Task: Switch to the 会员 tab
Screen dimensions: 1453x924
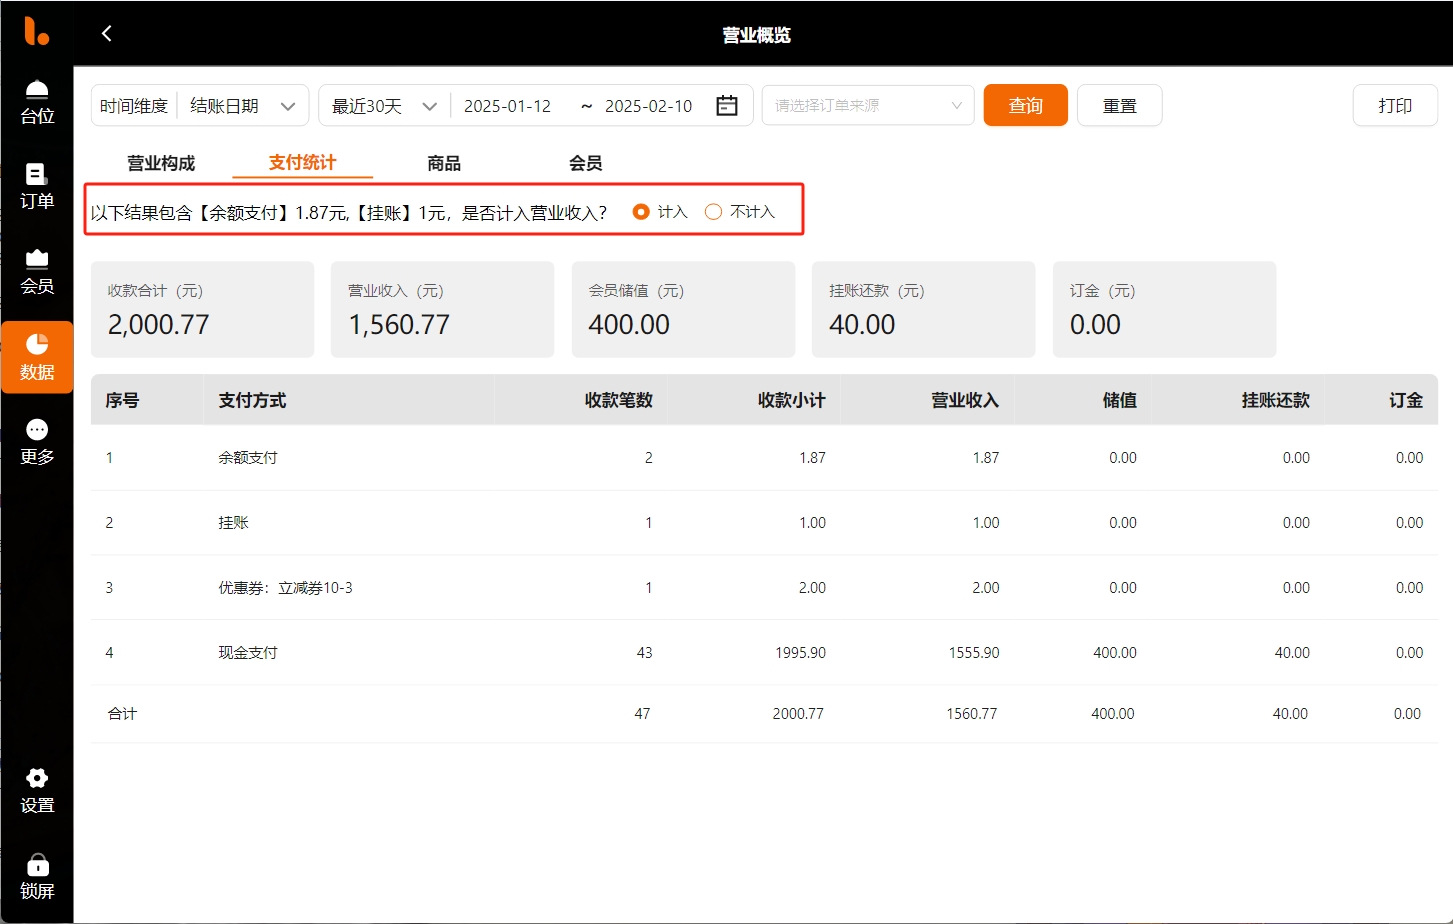Action: [585, 163]
